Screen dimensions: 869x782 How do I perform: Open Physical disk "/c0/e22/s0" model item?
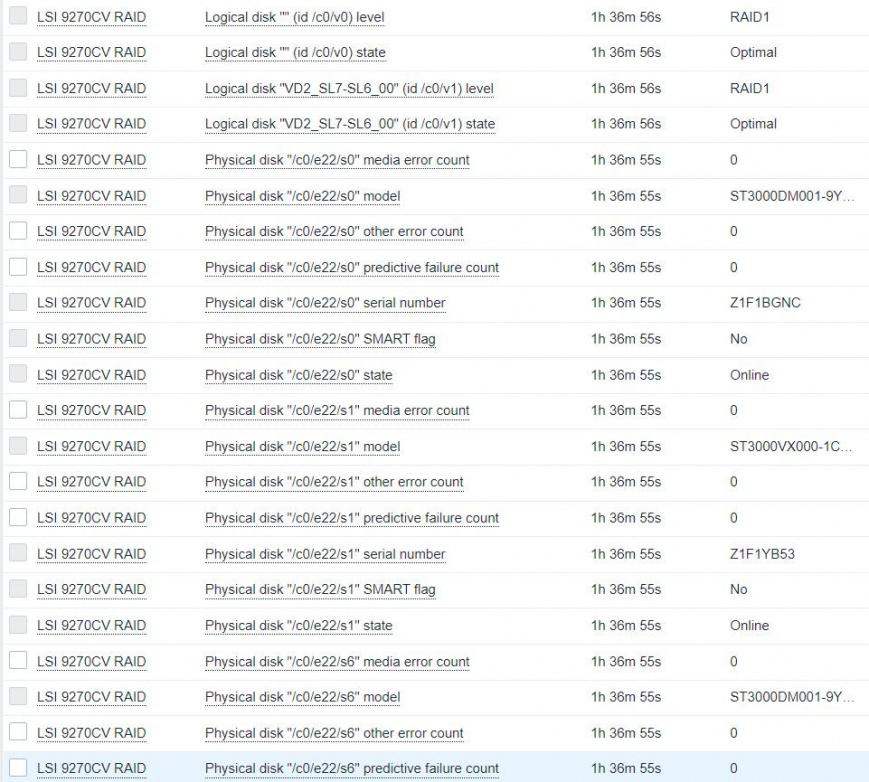click(302, 196)
